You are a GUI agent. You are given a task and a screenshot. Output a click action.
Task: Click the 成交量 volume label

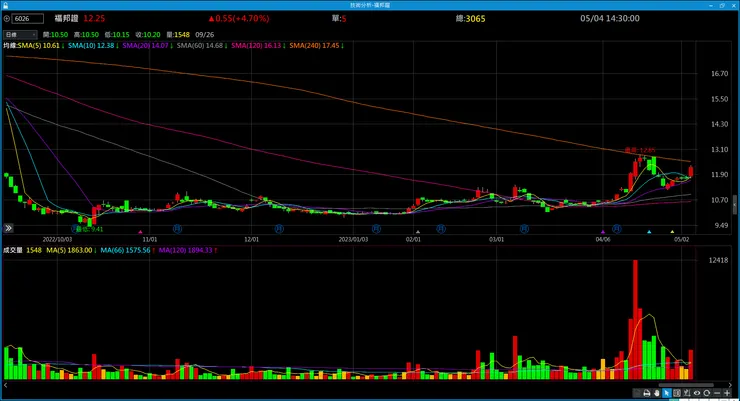[13, 250]
